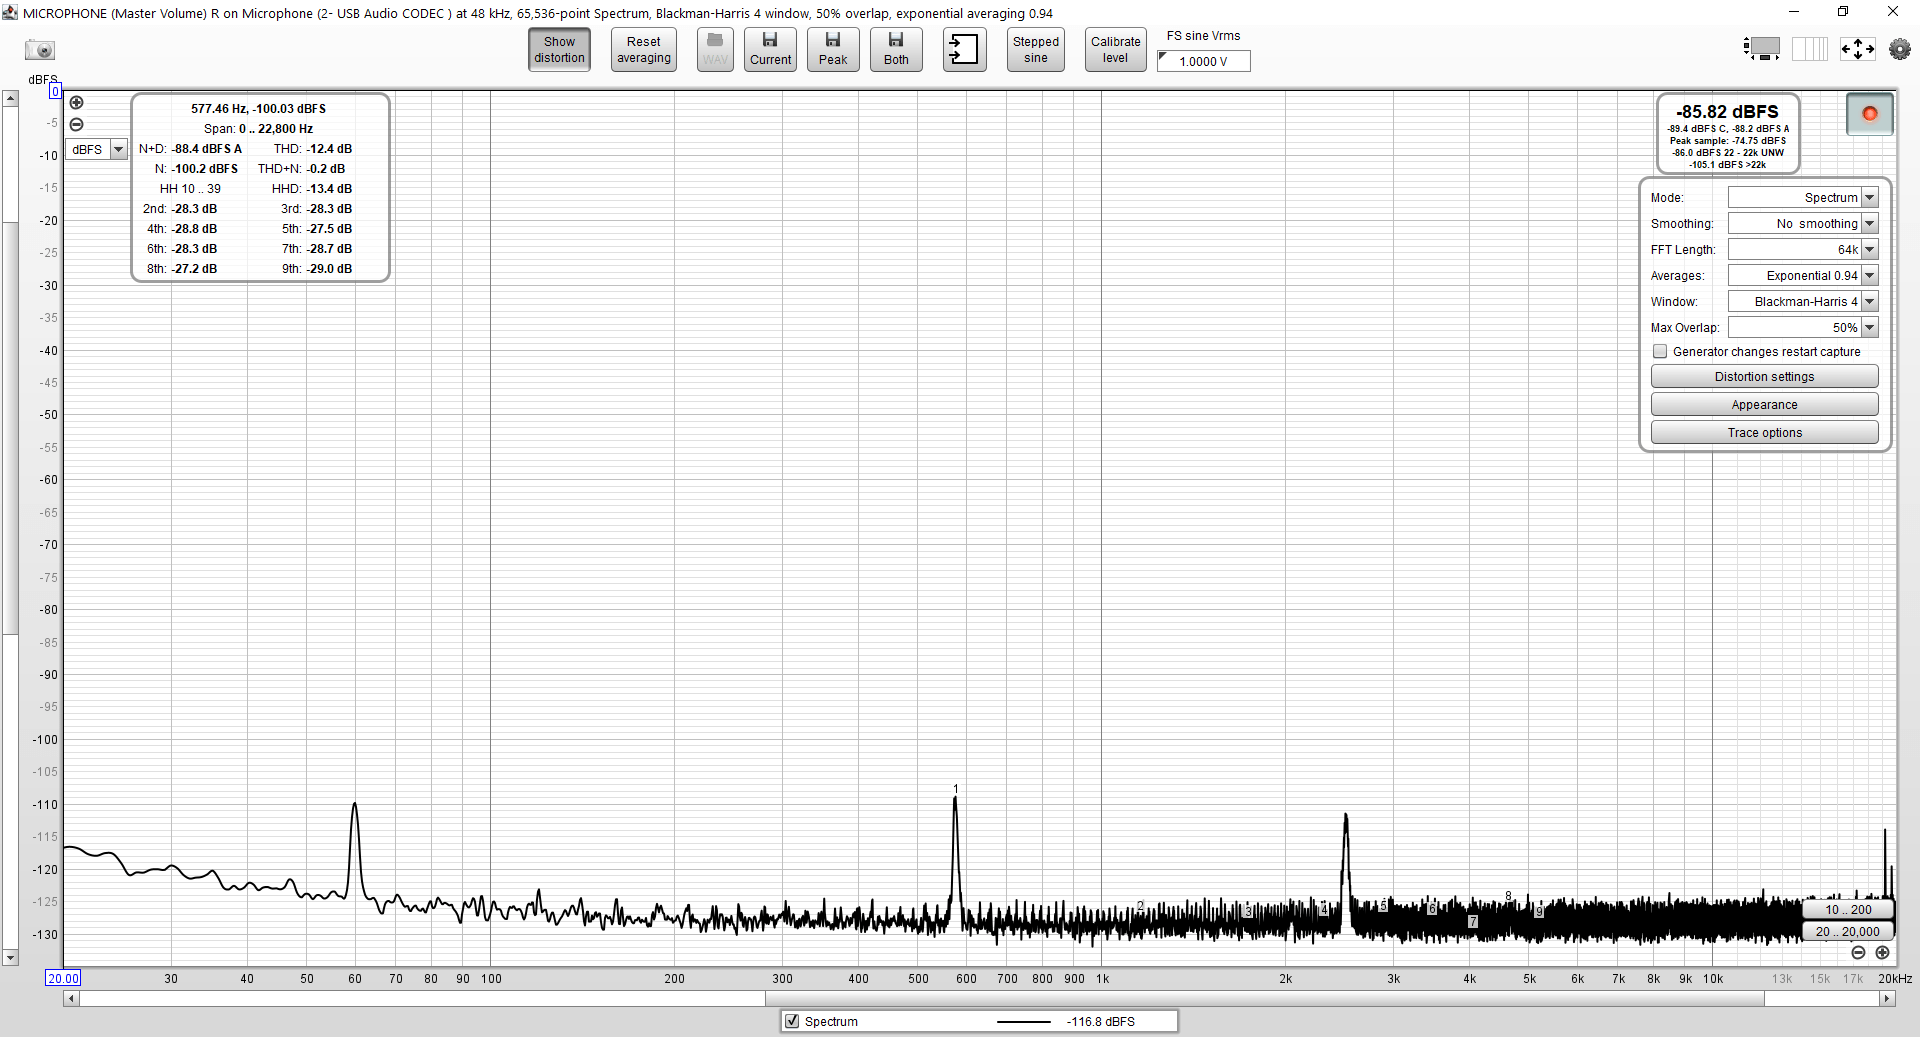Click the harmonic marker 1 on the peak

click(956, 789)
